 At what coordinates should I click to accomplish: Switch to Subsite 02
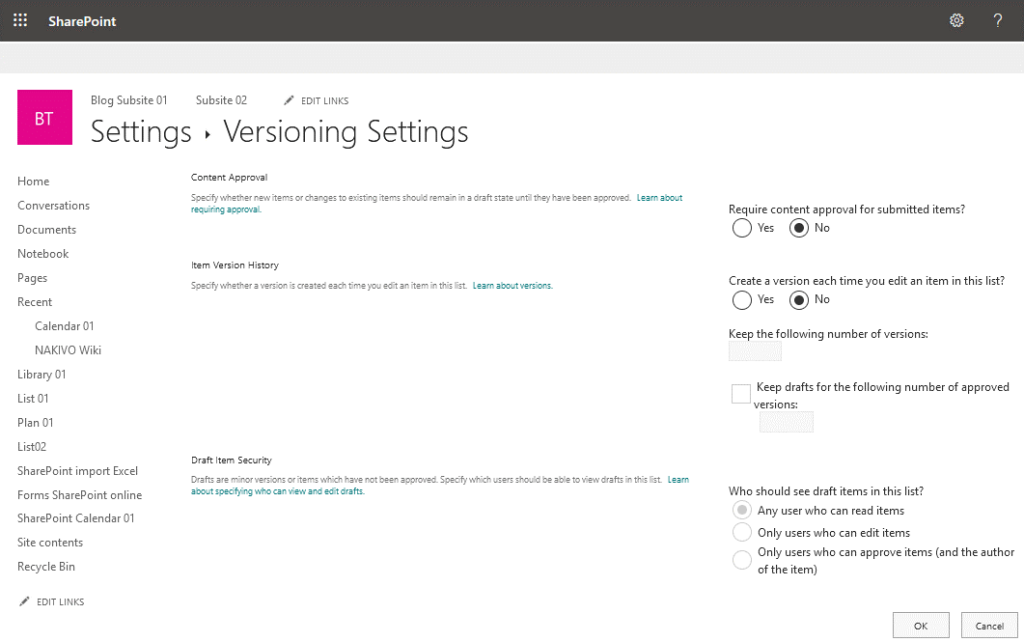point(221,100)
